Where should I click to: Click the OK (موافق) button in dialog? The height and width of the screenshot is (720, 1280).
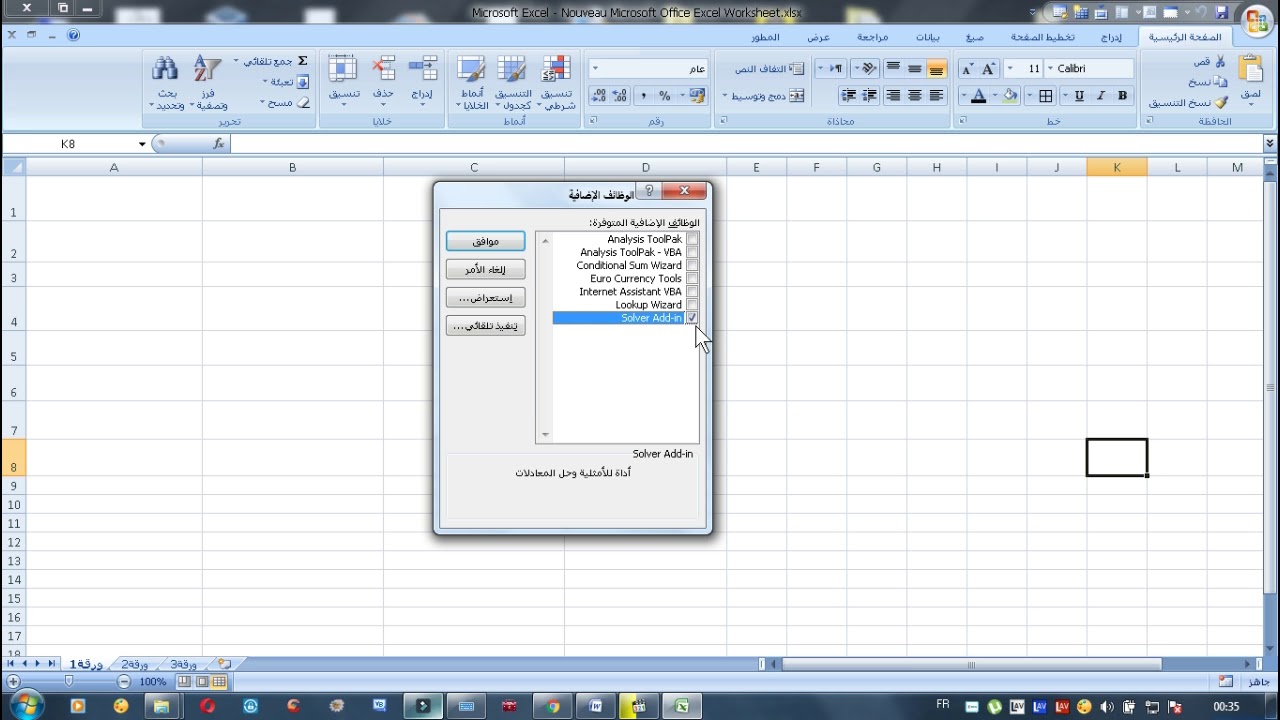click(x=485, y=241)
